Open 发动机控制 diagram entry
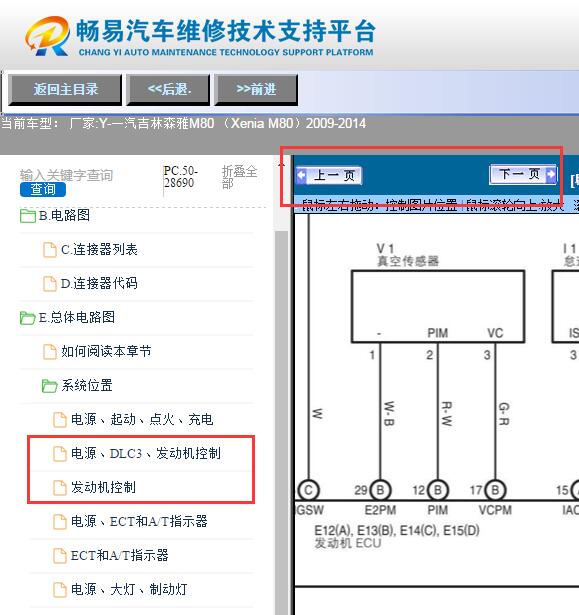This screenshot has width=579, height=615. point(103,488)
